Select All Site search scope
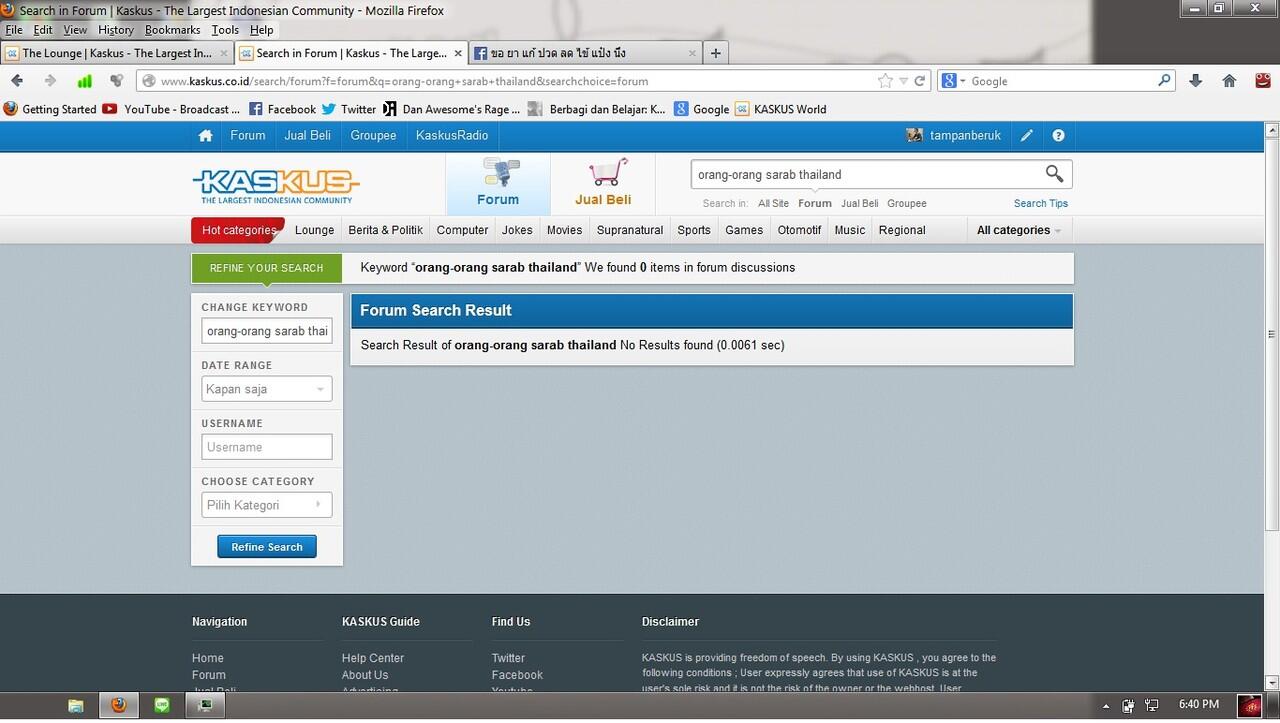 tap(773, 203)
